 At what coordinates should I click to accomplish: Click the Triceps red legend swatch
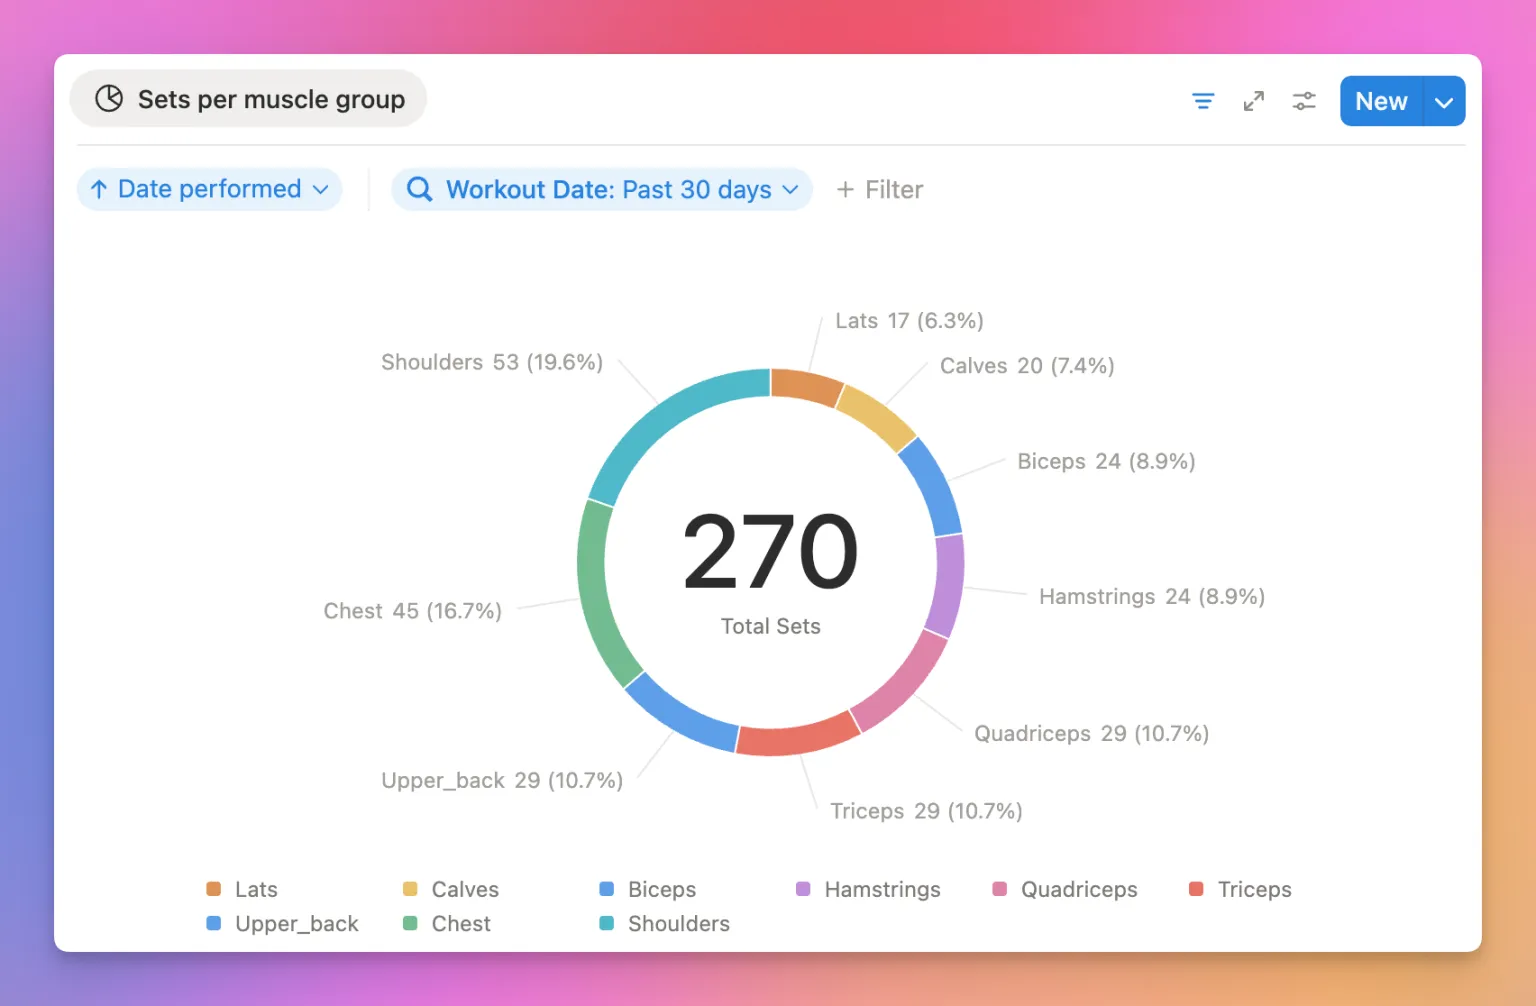(x=1196, y=889)
